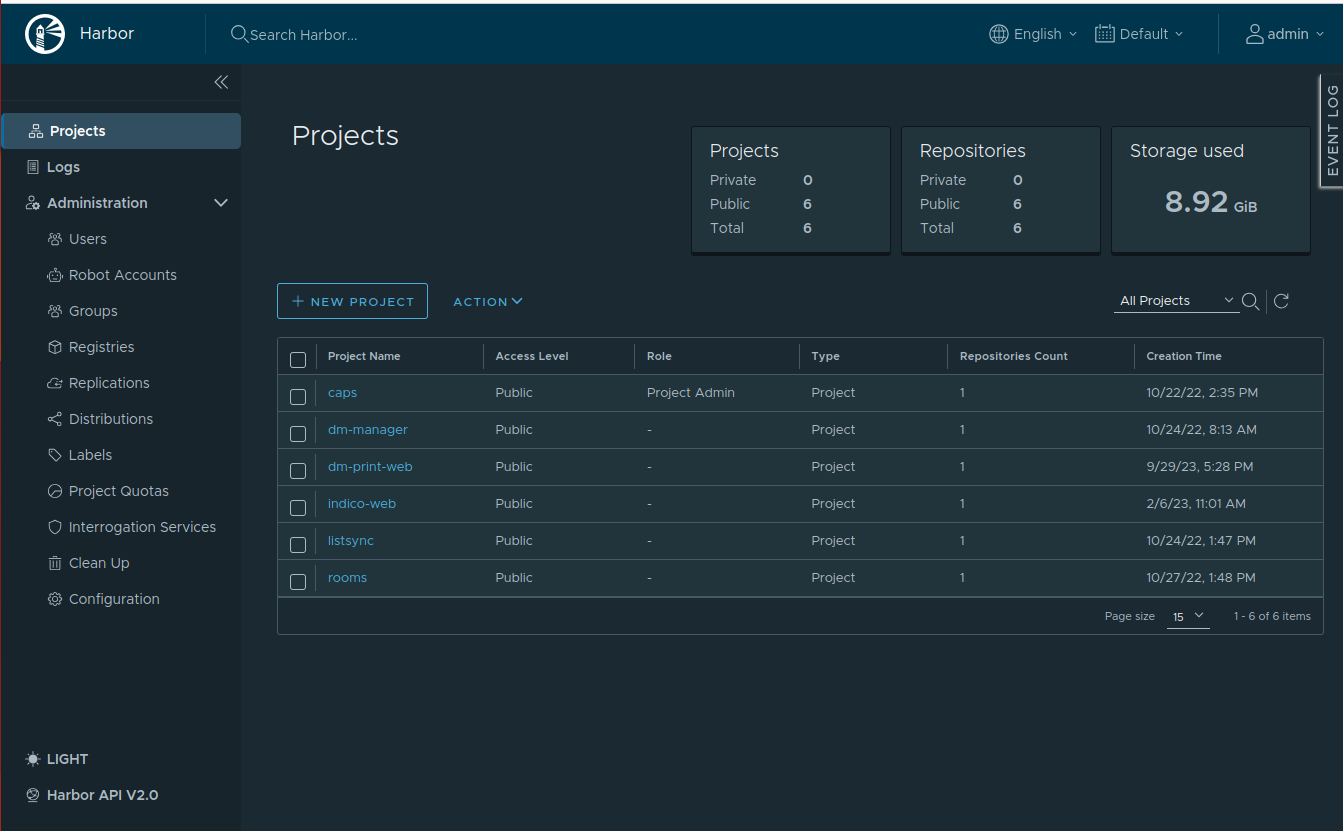The image size is (1343, 831).
Task: Open the indico-web project link
Action: pos(362,504)
